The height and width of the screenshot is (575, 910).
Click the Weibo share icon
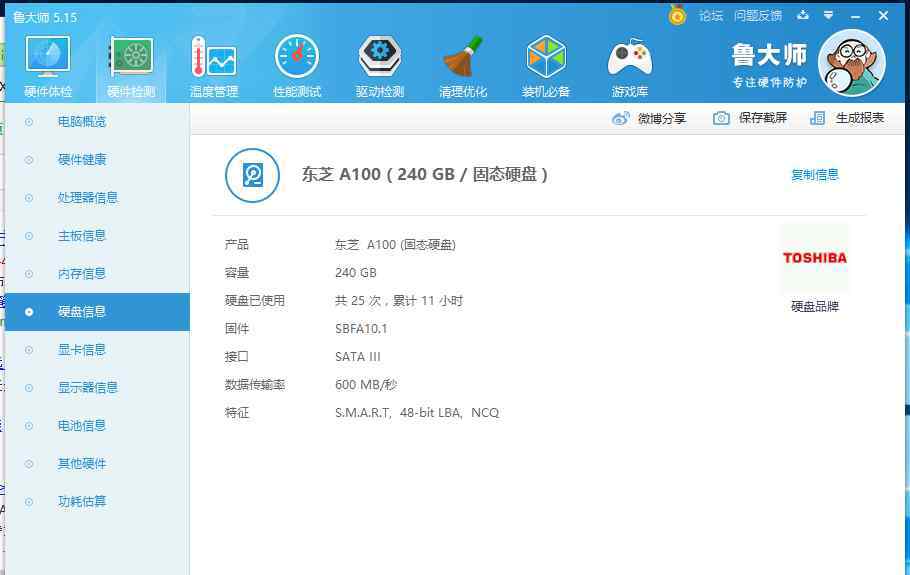coord(620,118)
